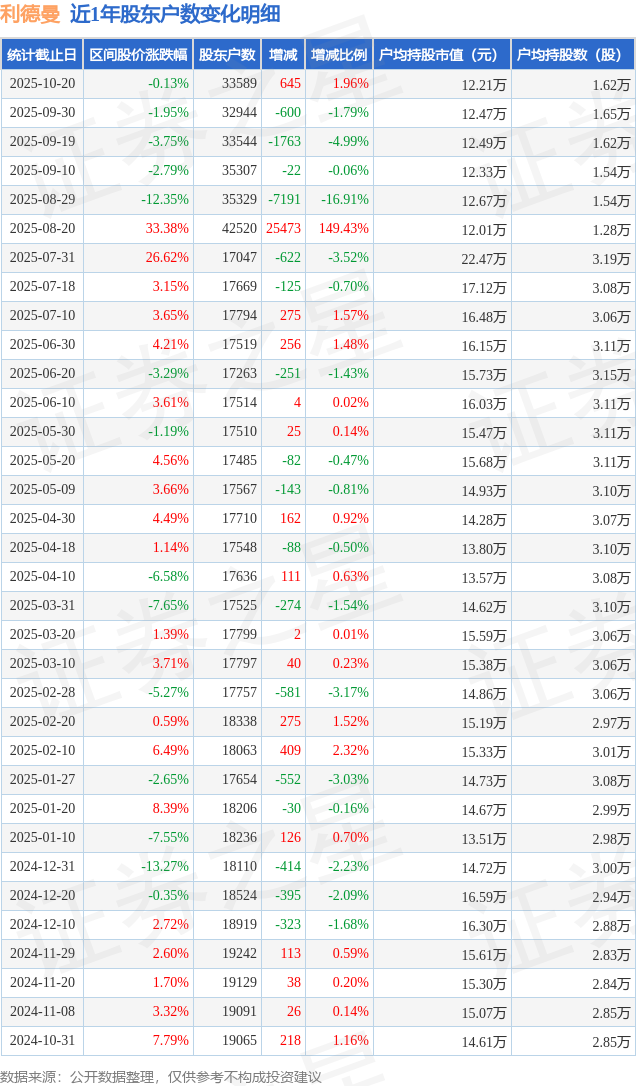The width and height of the screenshot is (636, 1086).
Task: Click the 近1年股东户数变化明细 heading
Action: [175, 14]
